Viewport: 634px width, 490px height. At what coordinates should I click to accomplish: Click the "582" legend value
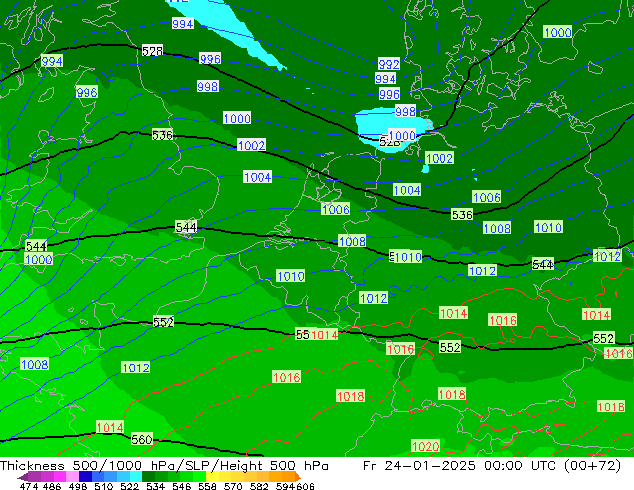pyautogui.click(x=259, y=486)
